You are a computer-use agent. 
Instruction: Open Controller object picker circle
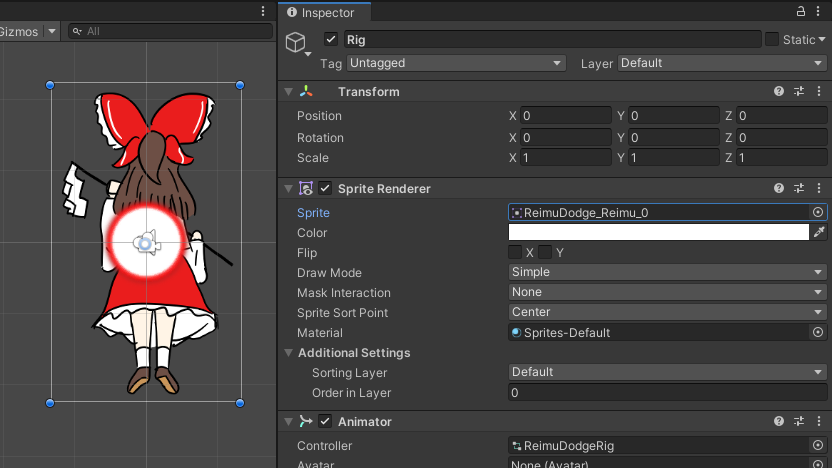818,446
